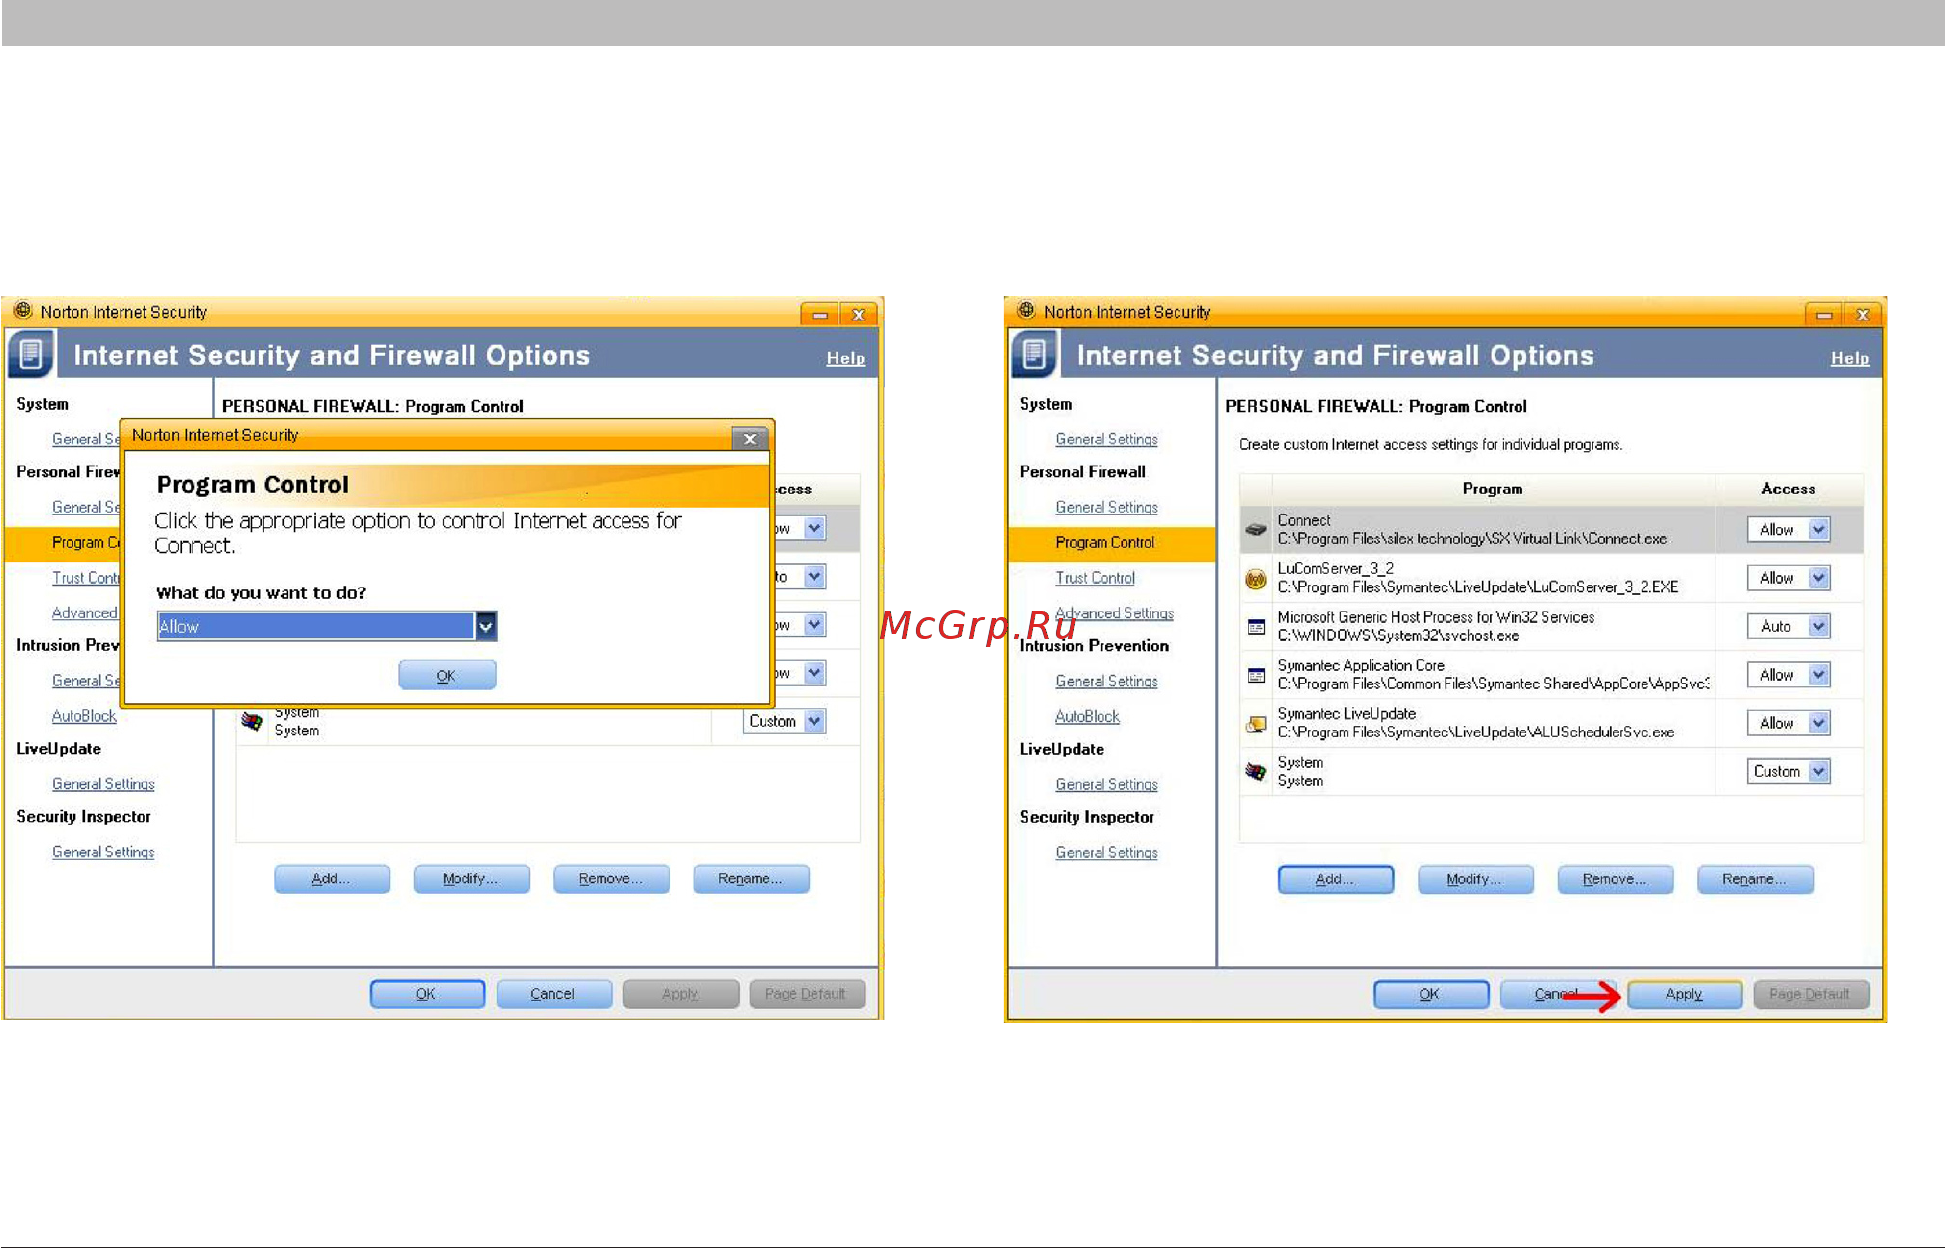Screen dimensions: 1945x1248
Task: Select the svchost.exe path text
Action: pos(1397,636)
